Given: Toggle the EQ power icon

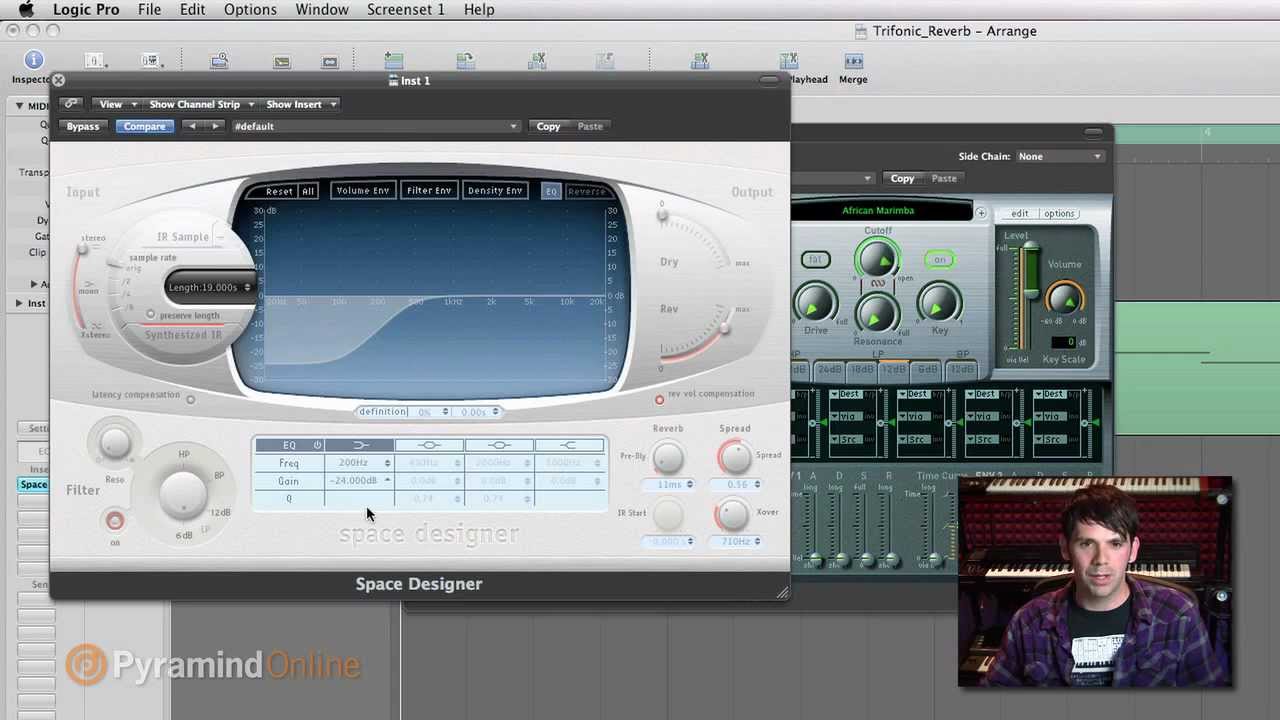Looking at the screenshot, I should click(317, 445).
